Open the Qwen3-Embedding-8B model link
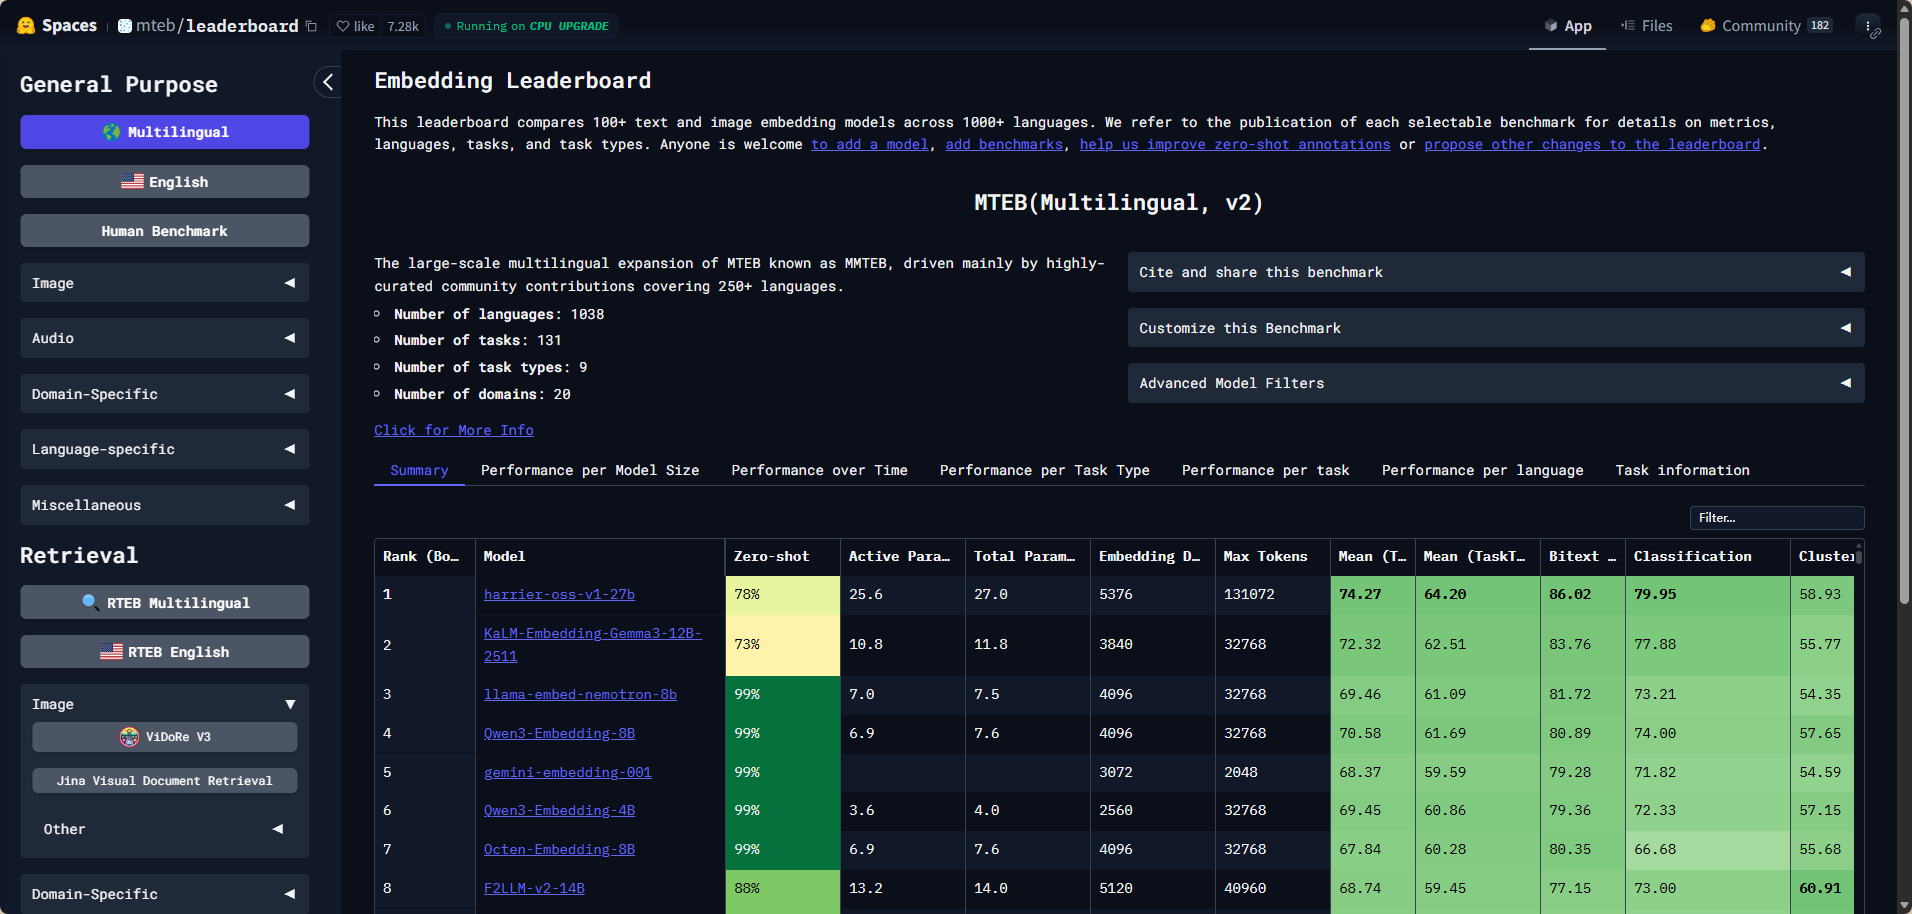The image size is (1912, 914). coord(559,734)
